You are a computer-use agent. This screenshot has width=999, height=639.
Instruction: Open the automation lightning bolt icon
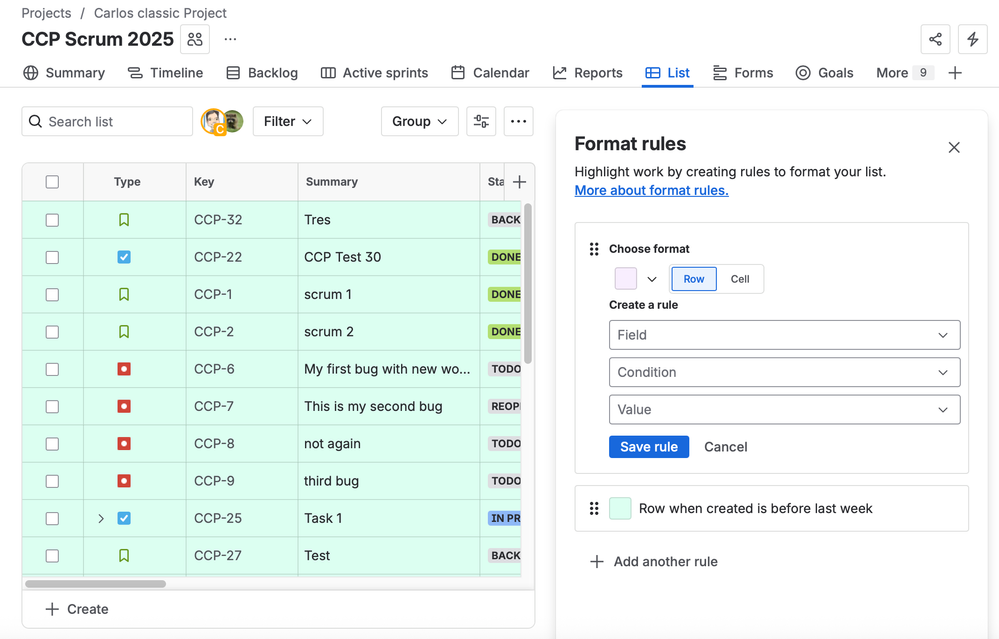point(973,39)
